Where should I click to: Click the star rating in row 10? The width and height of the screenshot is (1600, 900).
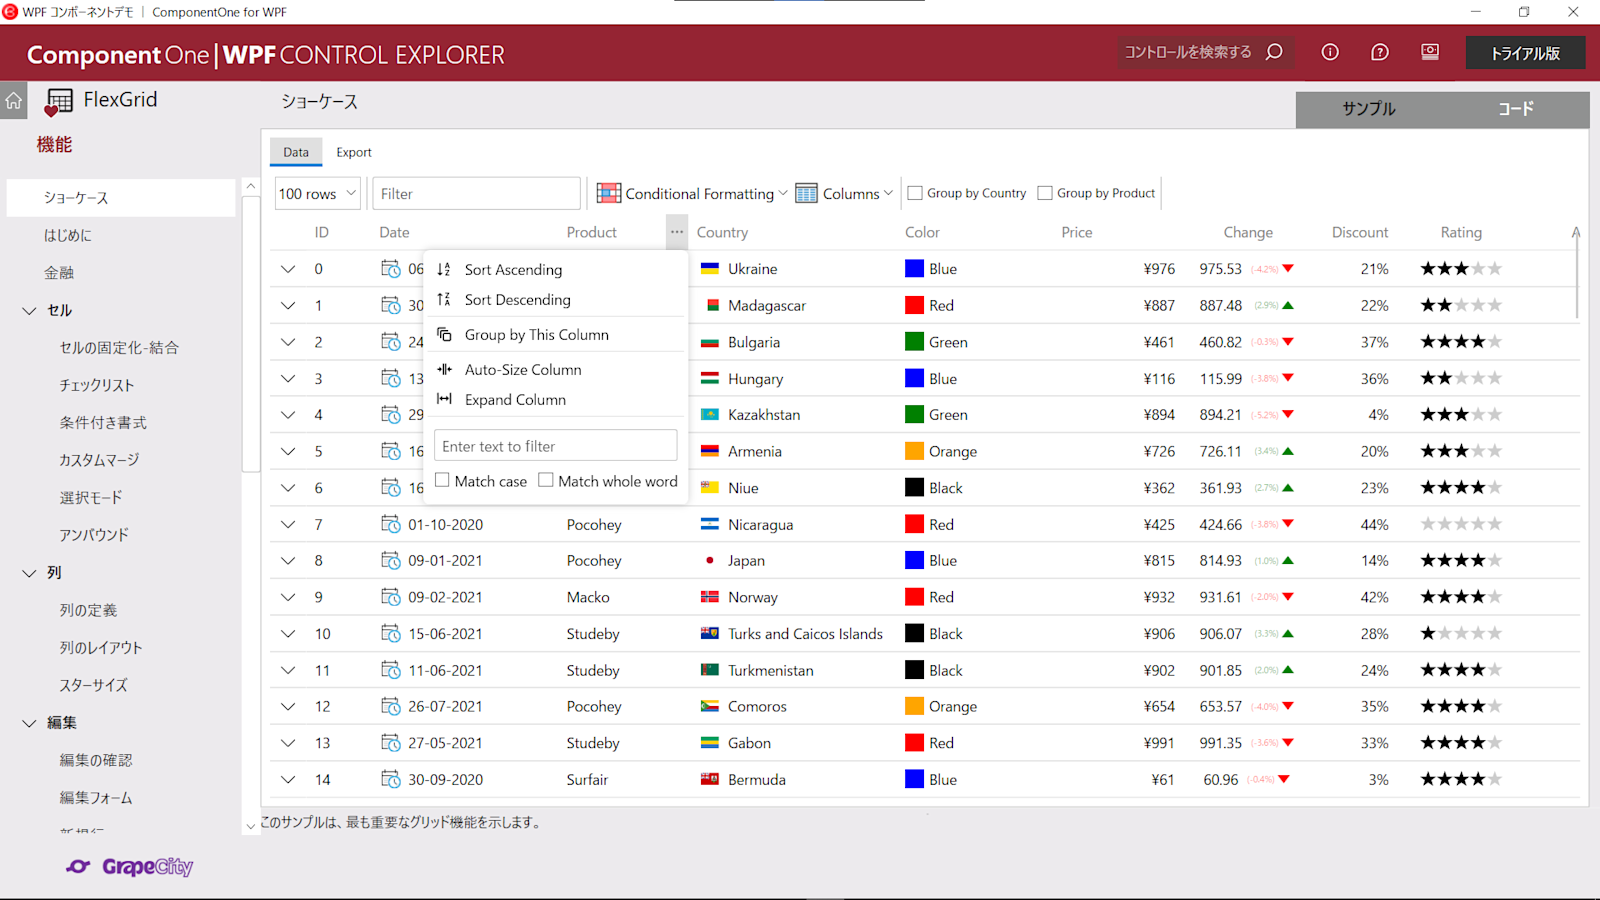pyautogui.click(x=1461, y=633)
